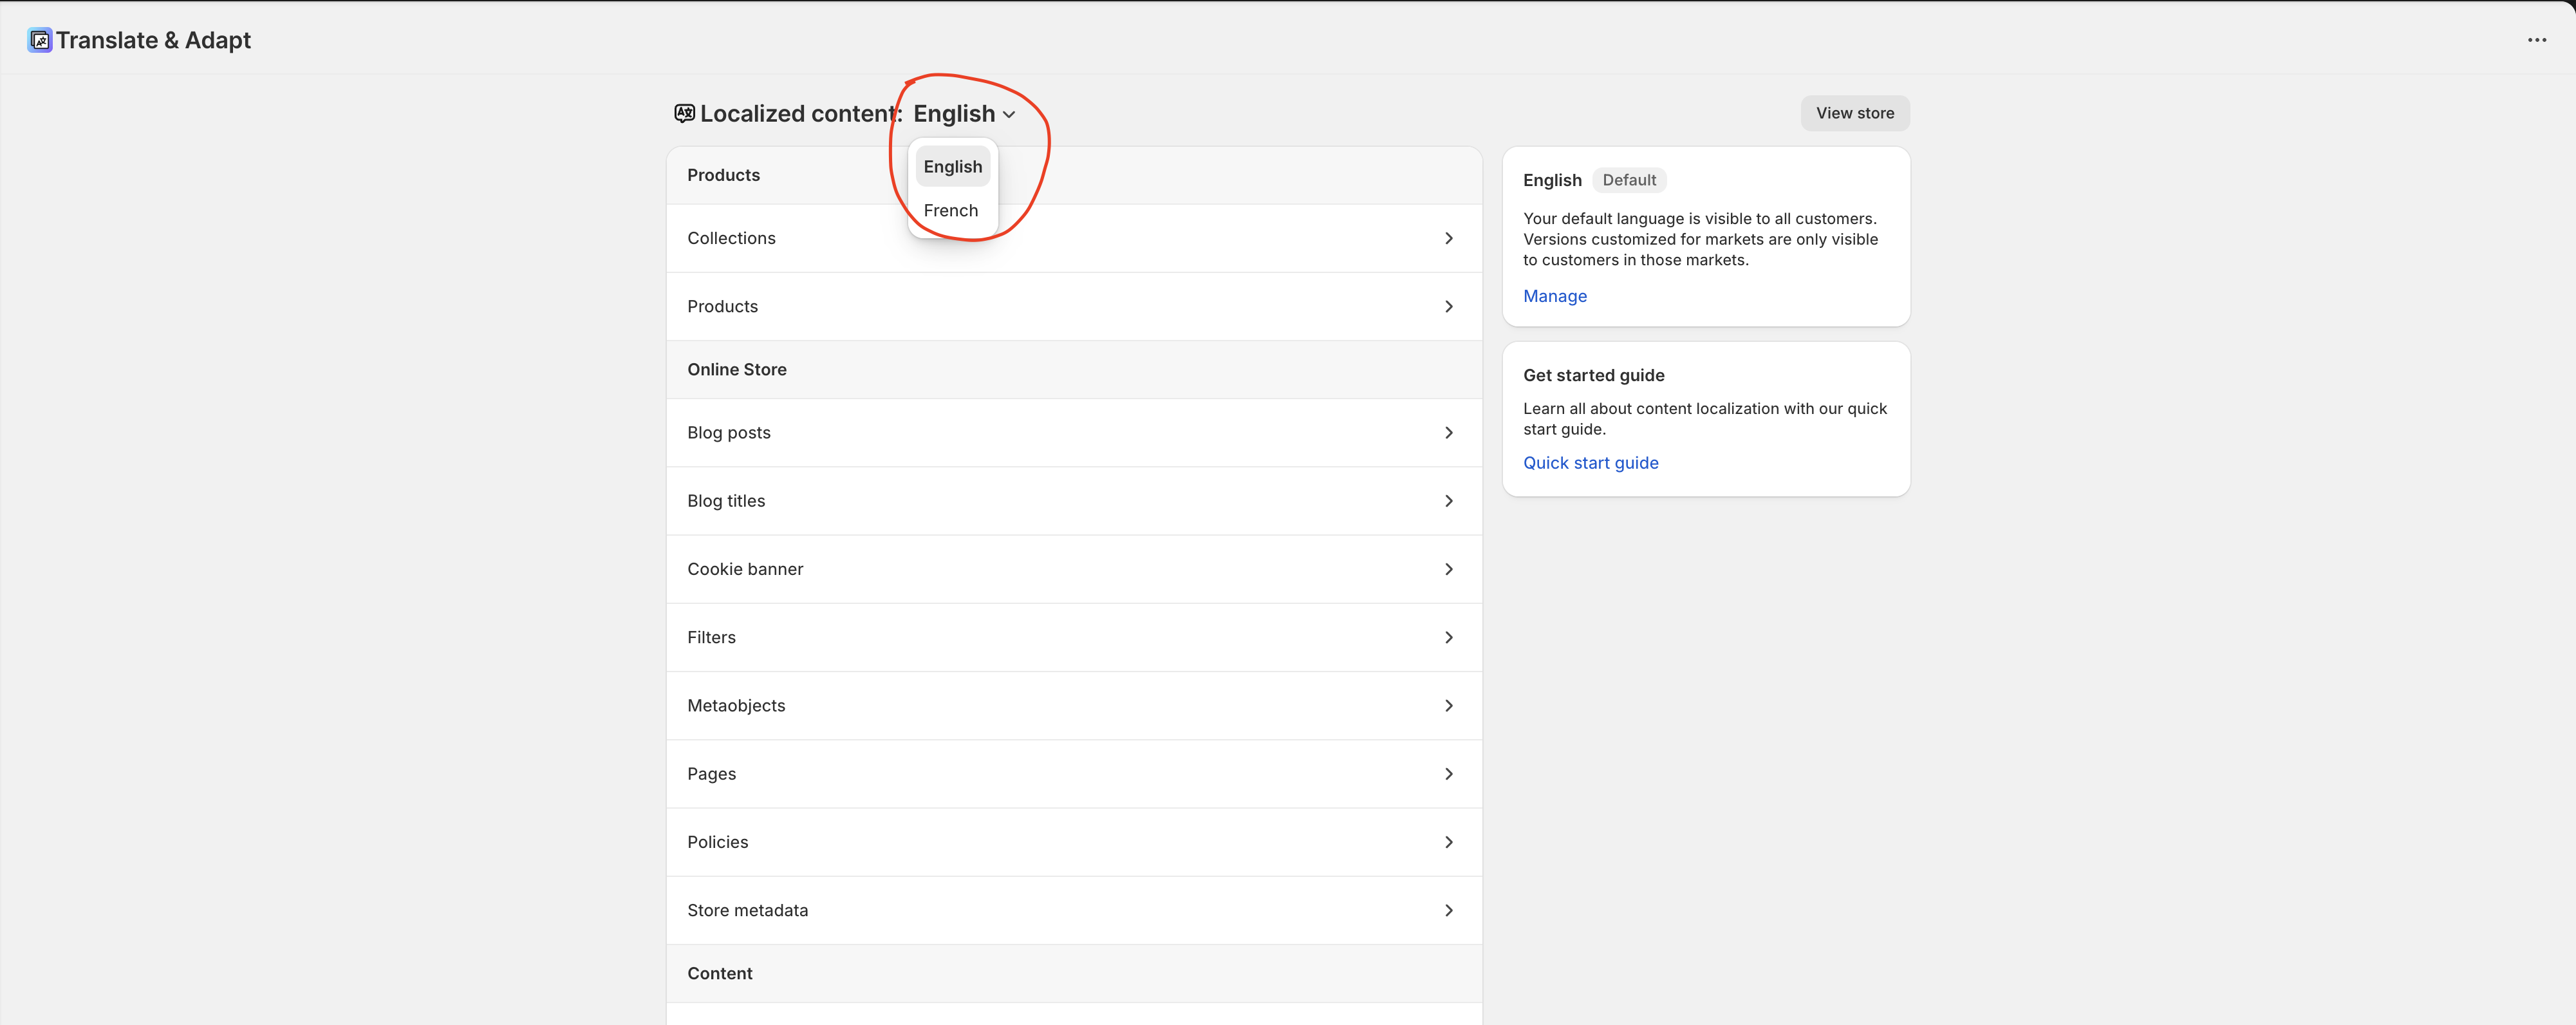Image resolution: width=2576 pixels, height=1025 pixels.
Task: Open the three-dot more actions menu
Action: tap(2536, 40)
